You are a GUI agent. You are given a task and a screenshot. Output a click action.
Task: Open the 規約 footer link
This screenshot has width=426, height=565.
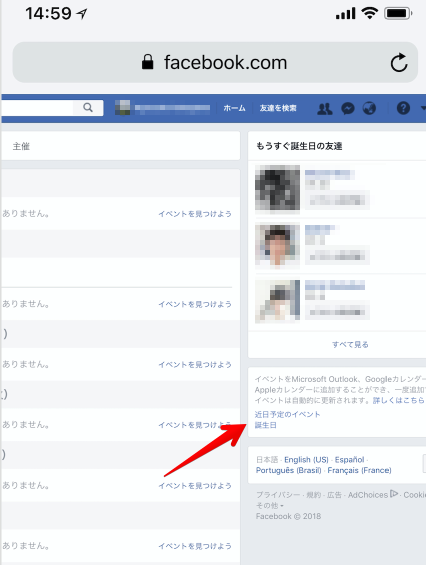[314, 495]
